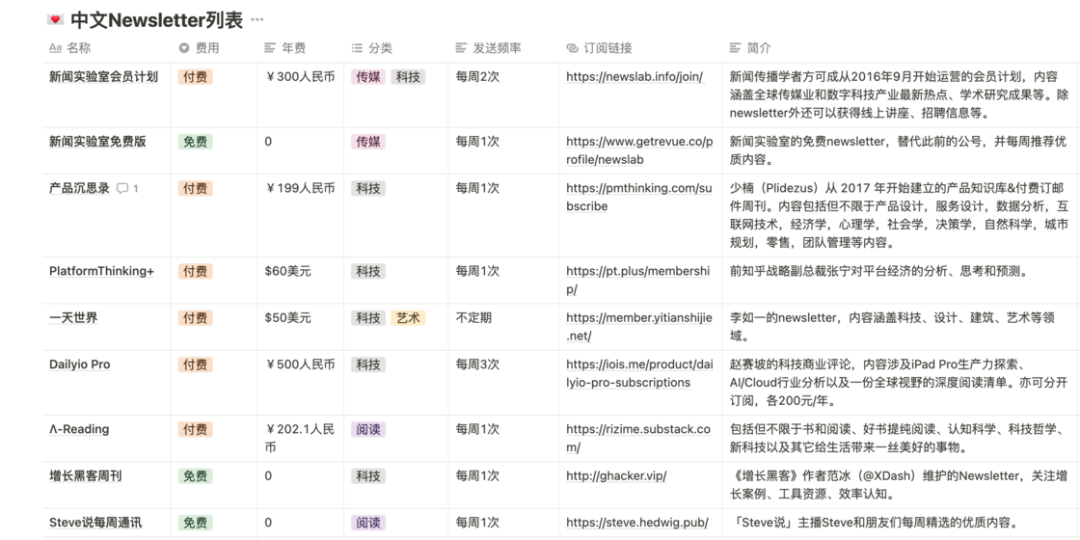The image size is (1080, 540).
Task: Click the 付费 tag in 一天世界 row
Action: click(196, 318)
